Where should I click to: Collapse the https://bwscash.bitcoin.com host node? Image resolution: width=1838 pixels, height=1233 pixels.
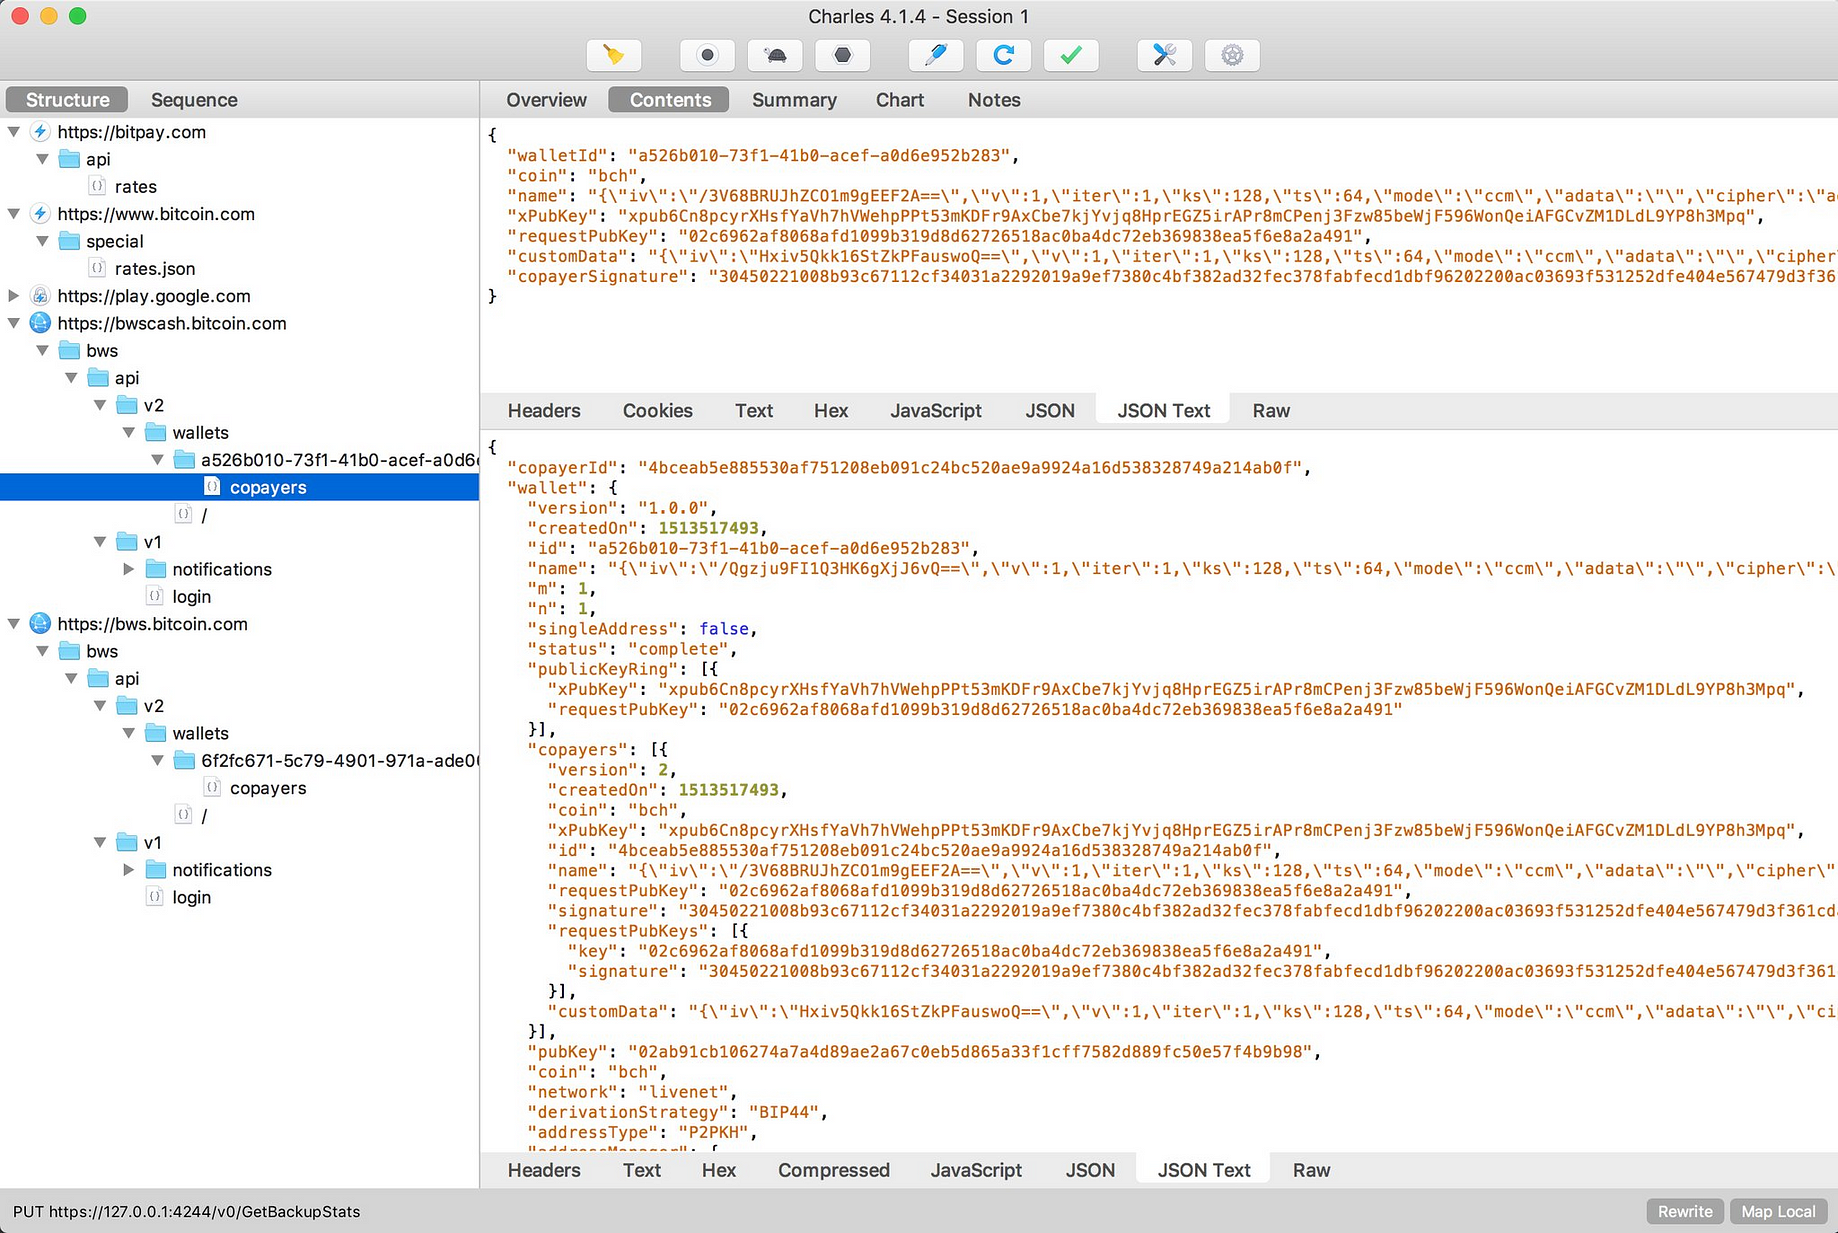(14, 323)
